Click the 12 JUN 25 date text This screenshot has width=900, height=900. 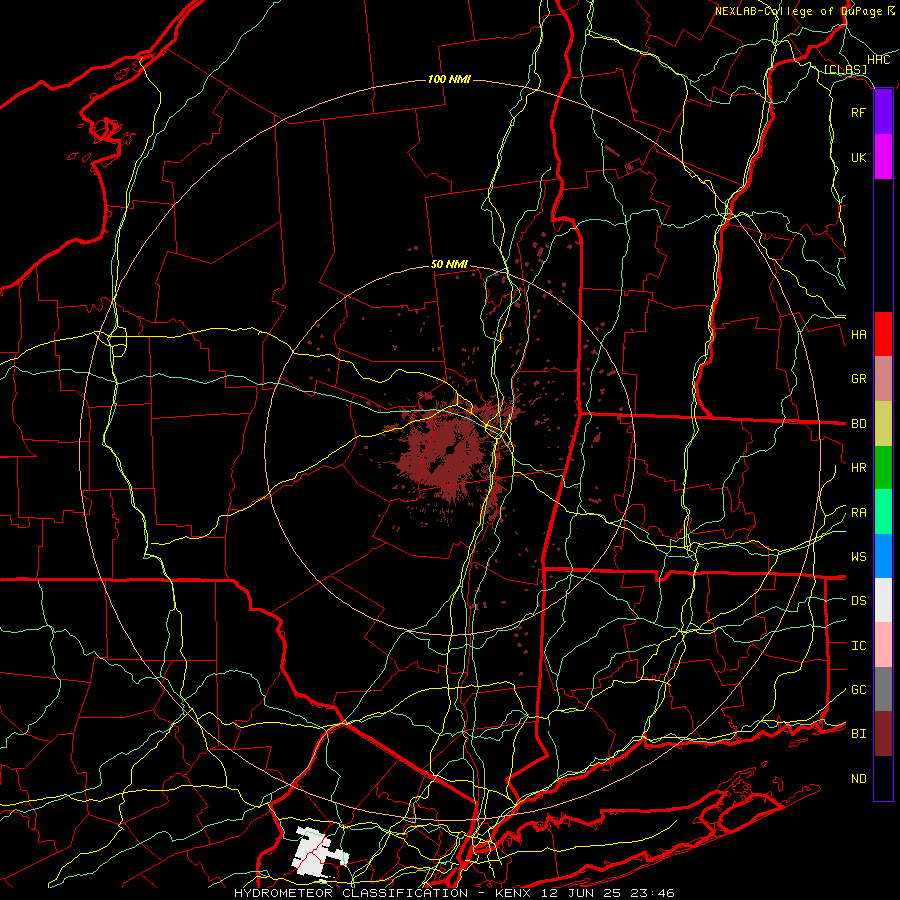(x=580, y=893)
